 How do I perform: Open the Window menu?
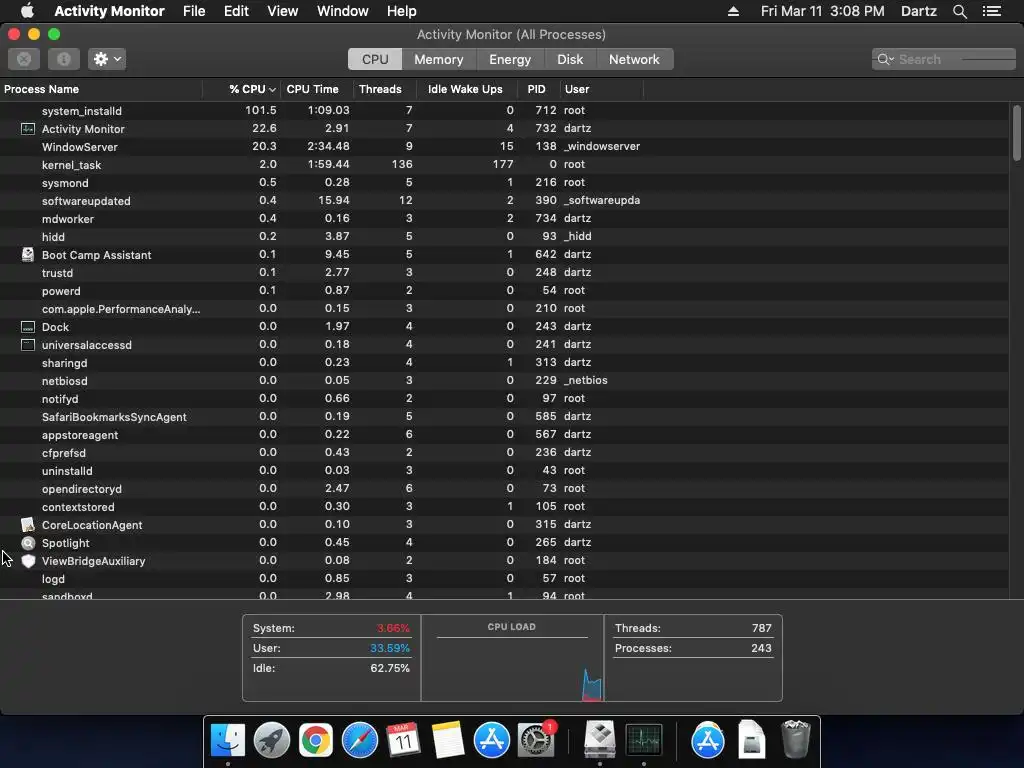[x=342, y=11]
